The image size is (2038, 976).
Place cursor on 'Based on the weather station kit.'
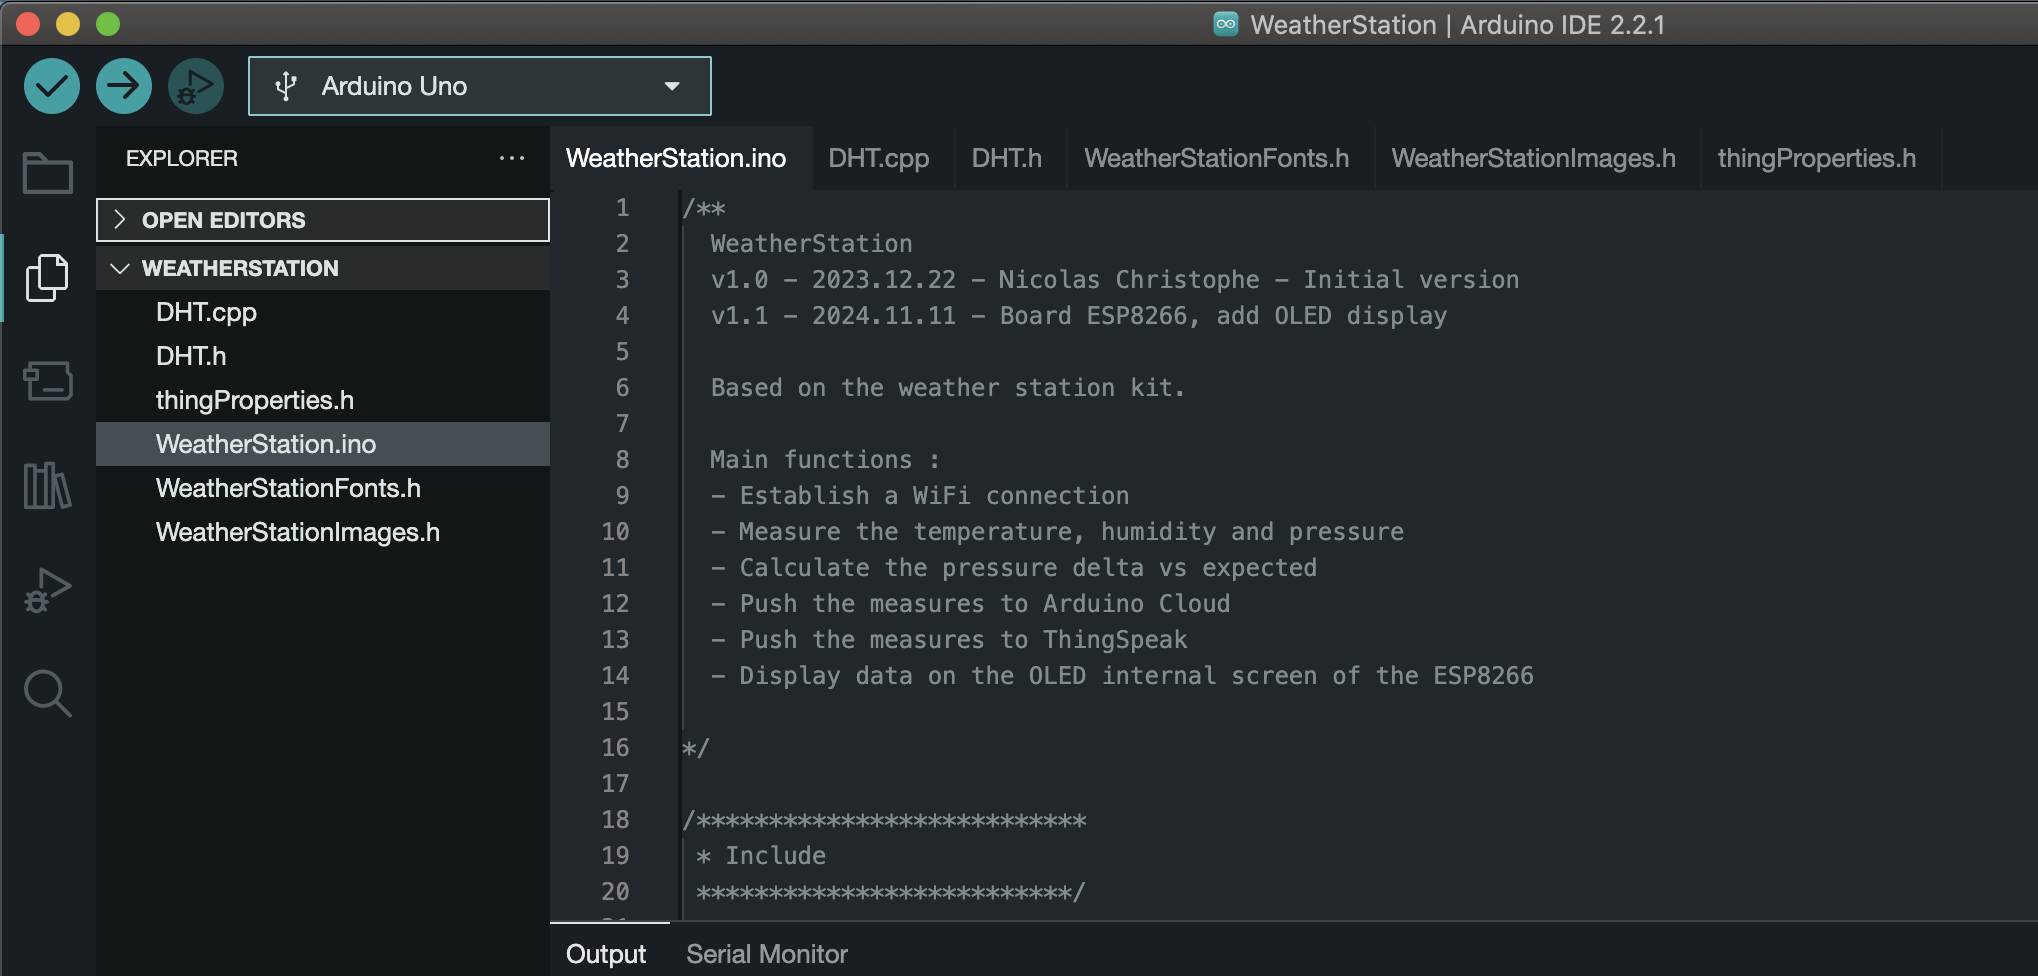tap(947, 388)
